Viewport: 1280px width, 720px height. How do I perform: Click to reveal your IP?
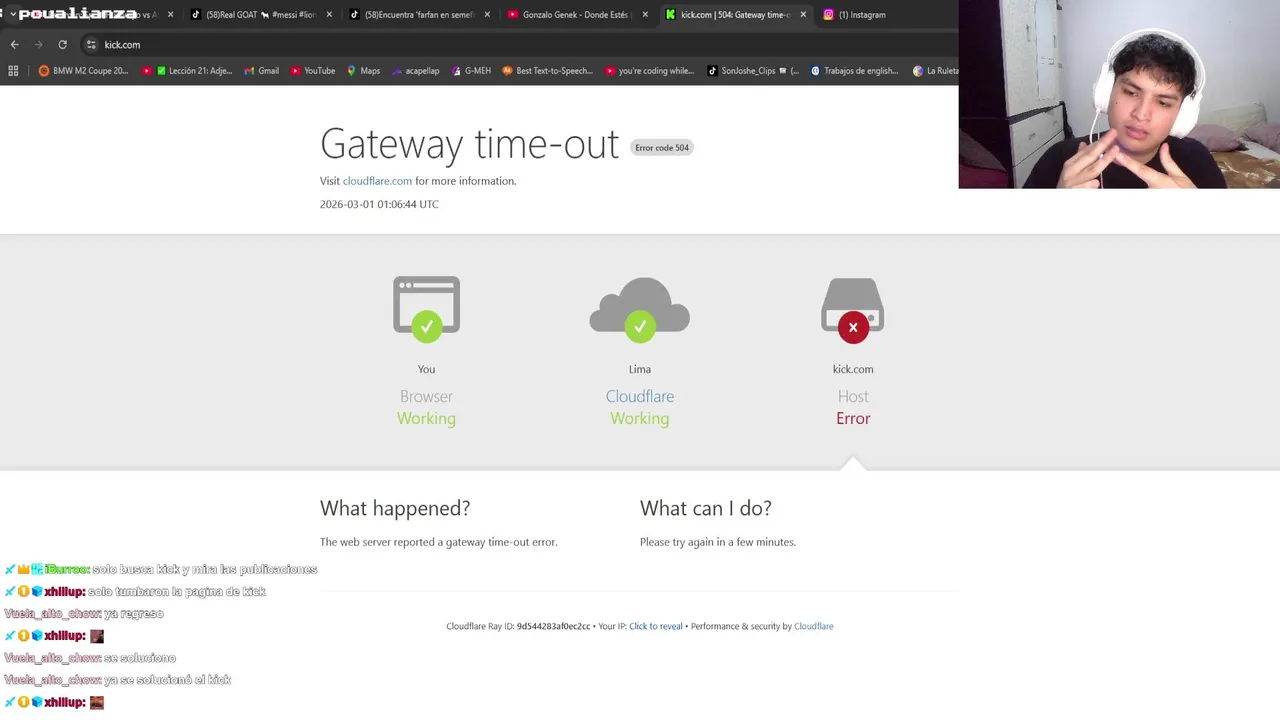[x=656, y=626]
